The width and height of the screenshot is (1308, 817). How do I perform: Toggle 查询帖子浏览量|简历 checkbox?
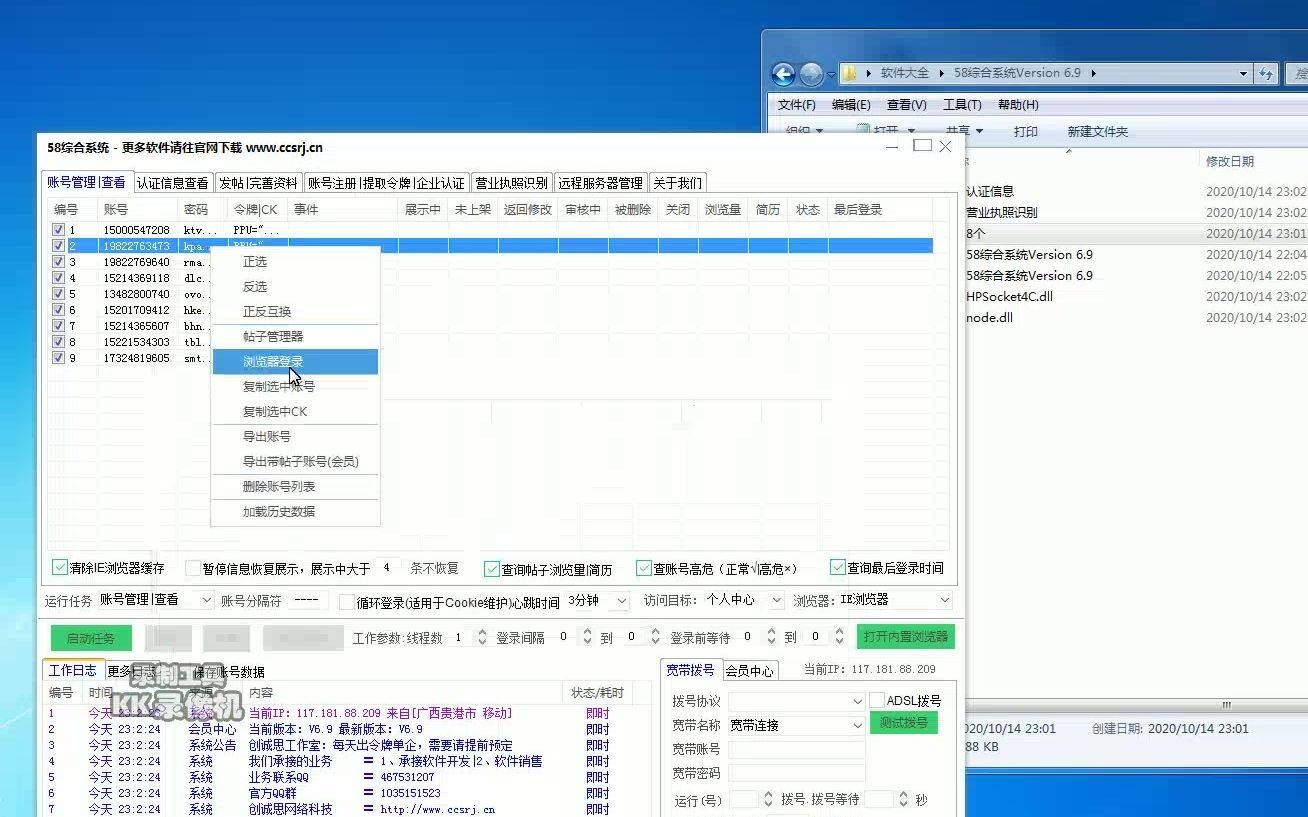(492, 568)
